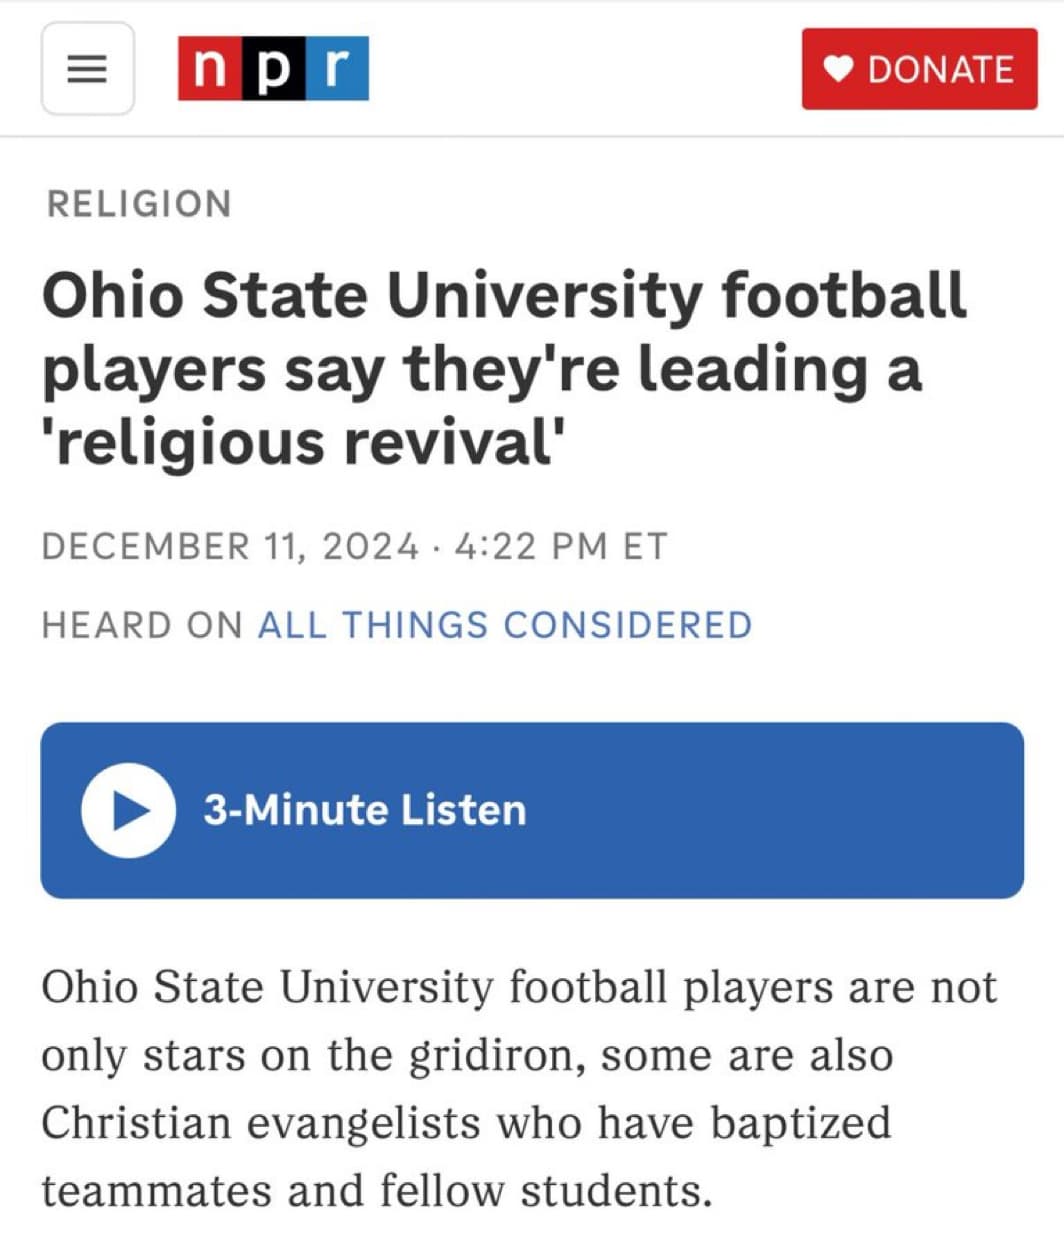Click the article's opening paragraph
The width and height of the screenshot is (1064, 1249).
tap(519, 1089)
